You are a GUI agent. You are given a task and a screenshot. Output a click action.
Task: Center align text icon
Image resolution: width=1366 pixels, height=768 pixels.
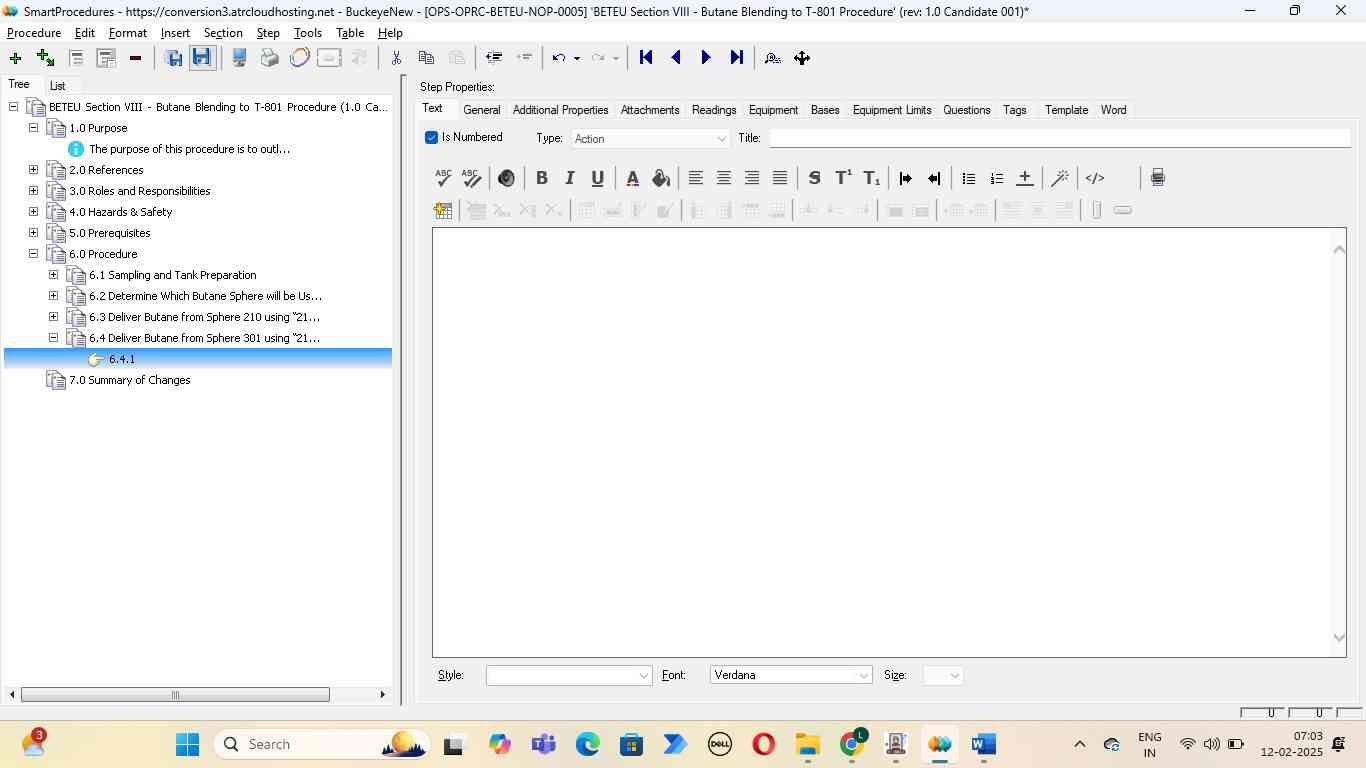pos(724,178)
